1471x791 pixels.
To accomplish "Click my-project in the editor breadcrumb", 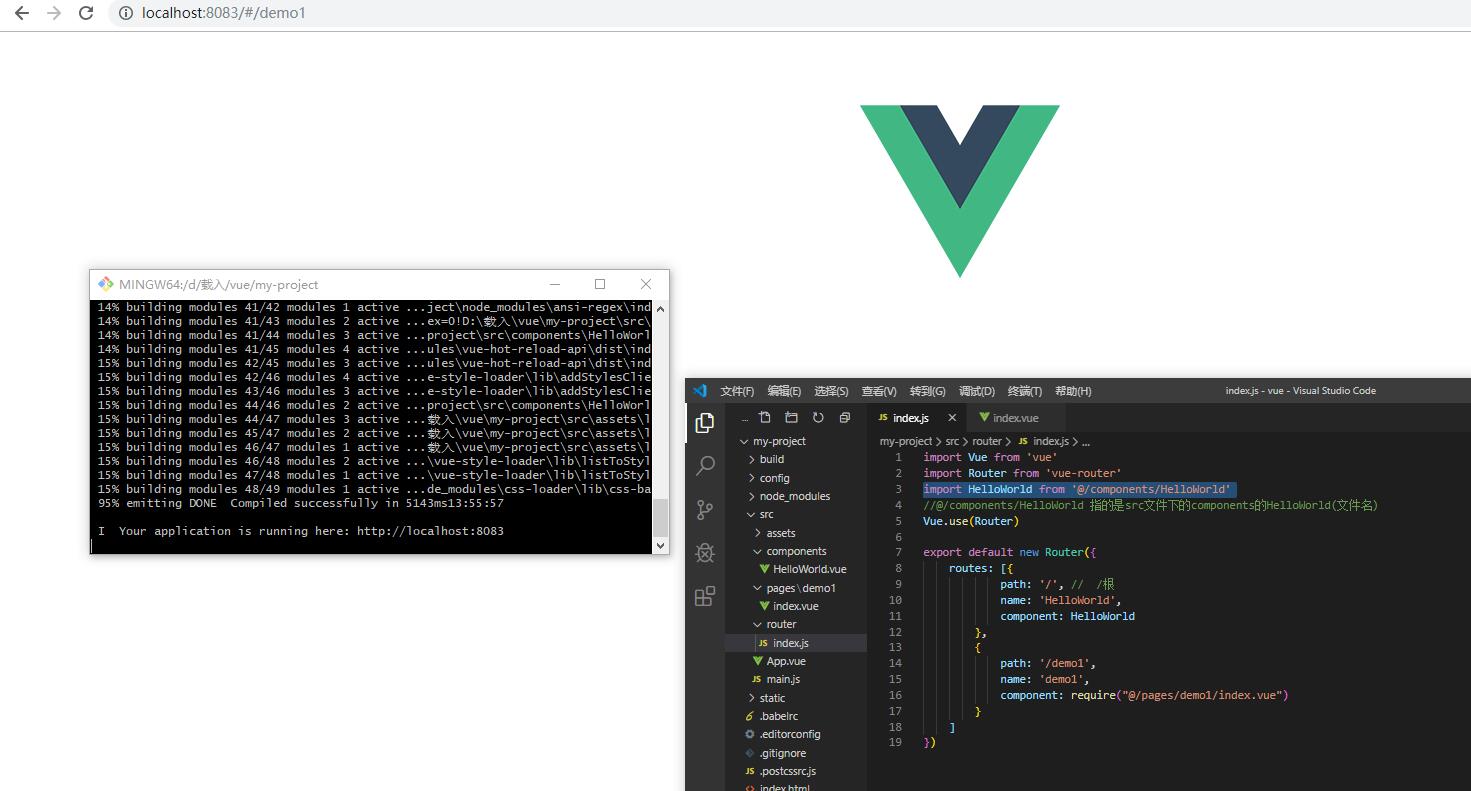I will tap(906, 441).
